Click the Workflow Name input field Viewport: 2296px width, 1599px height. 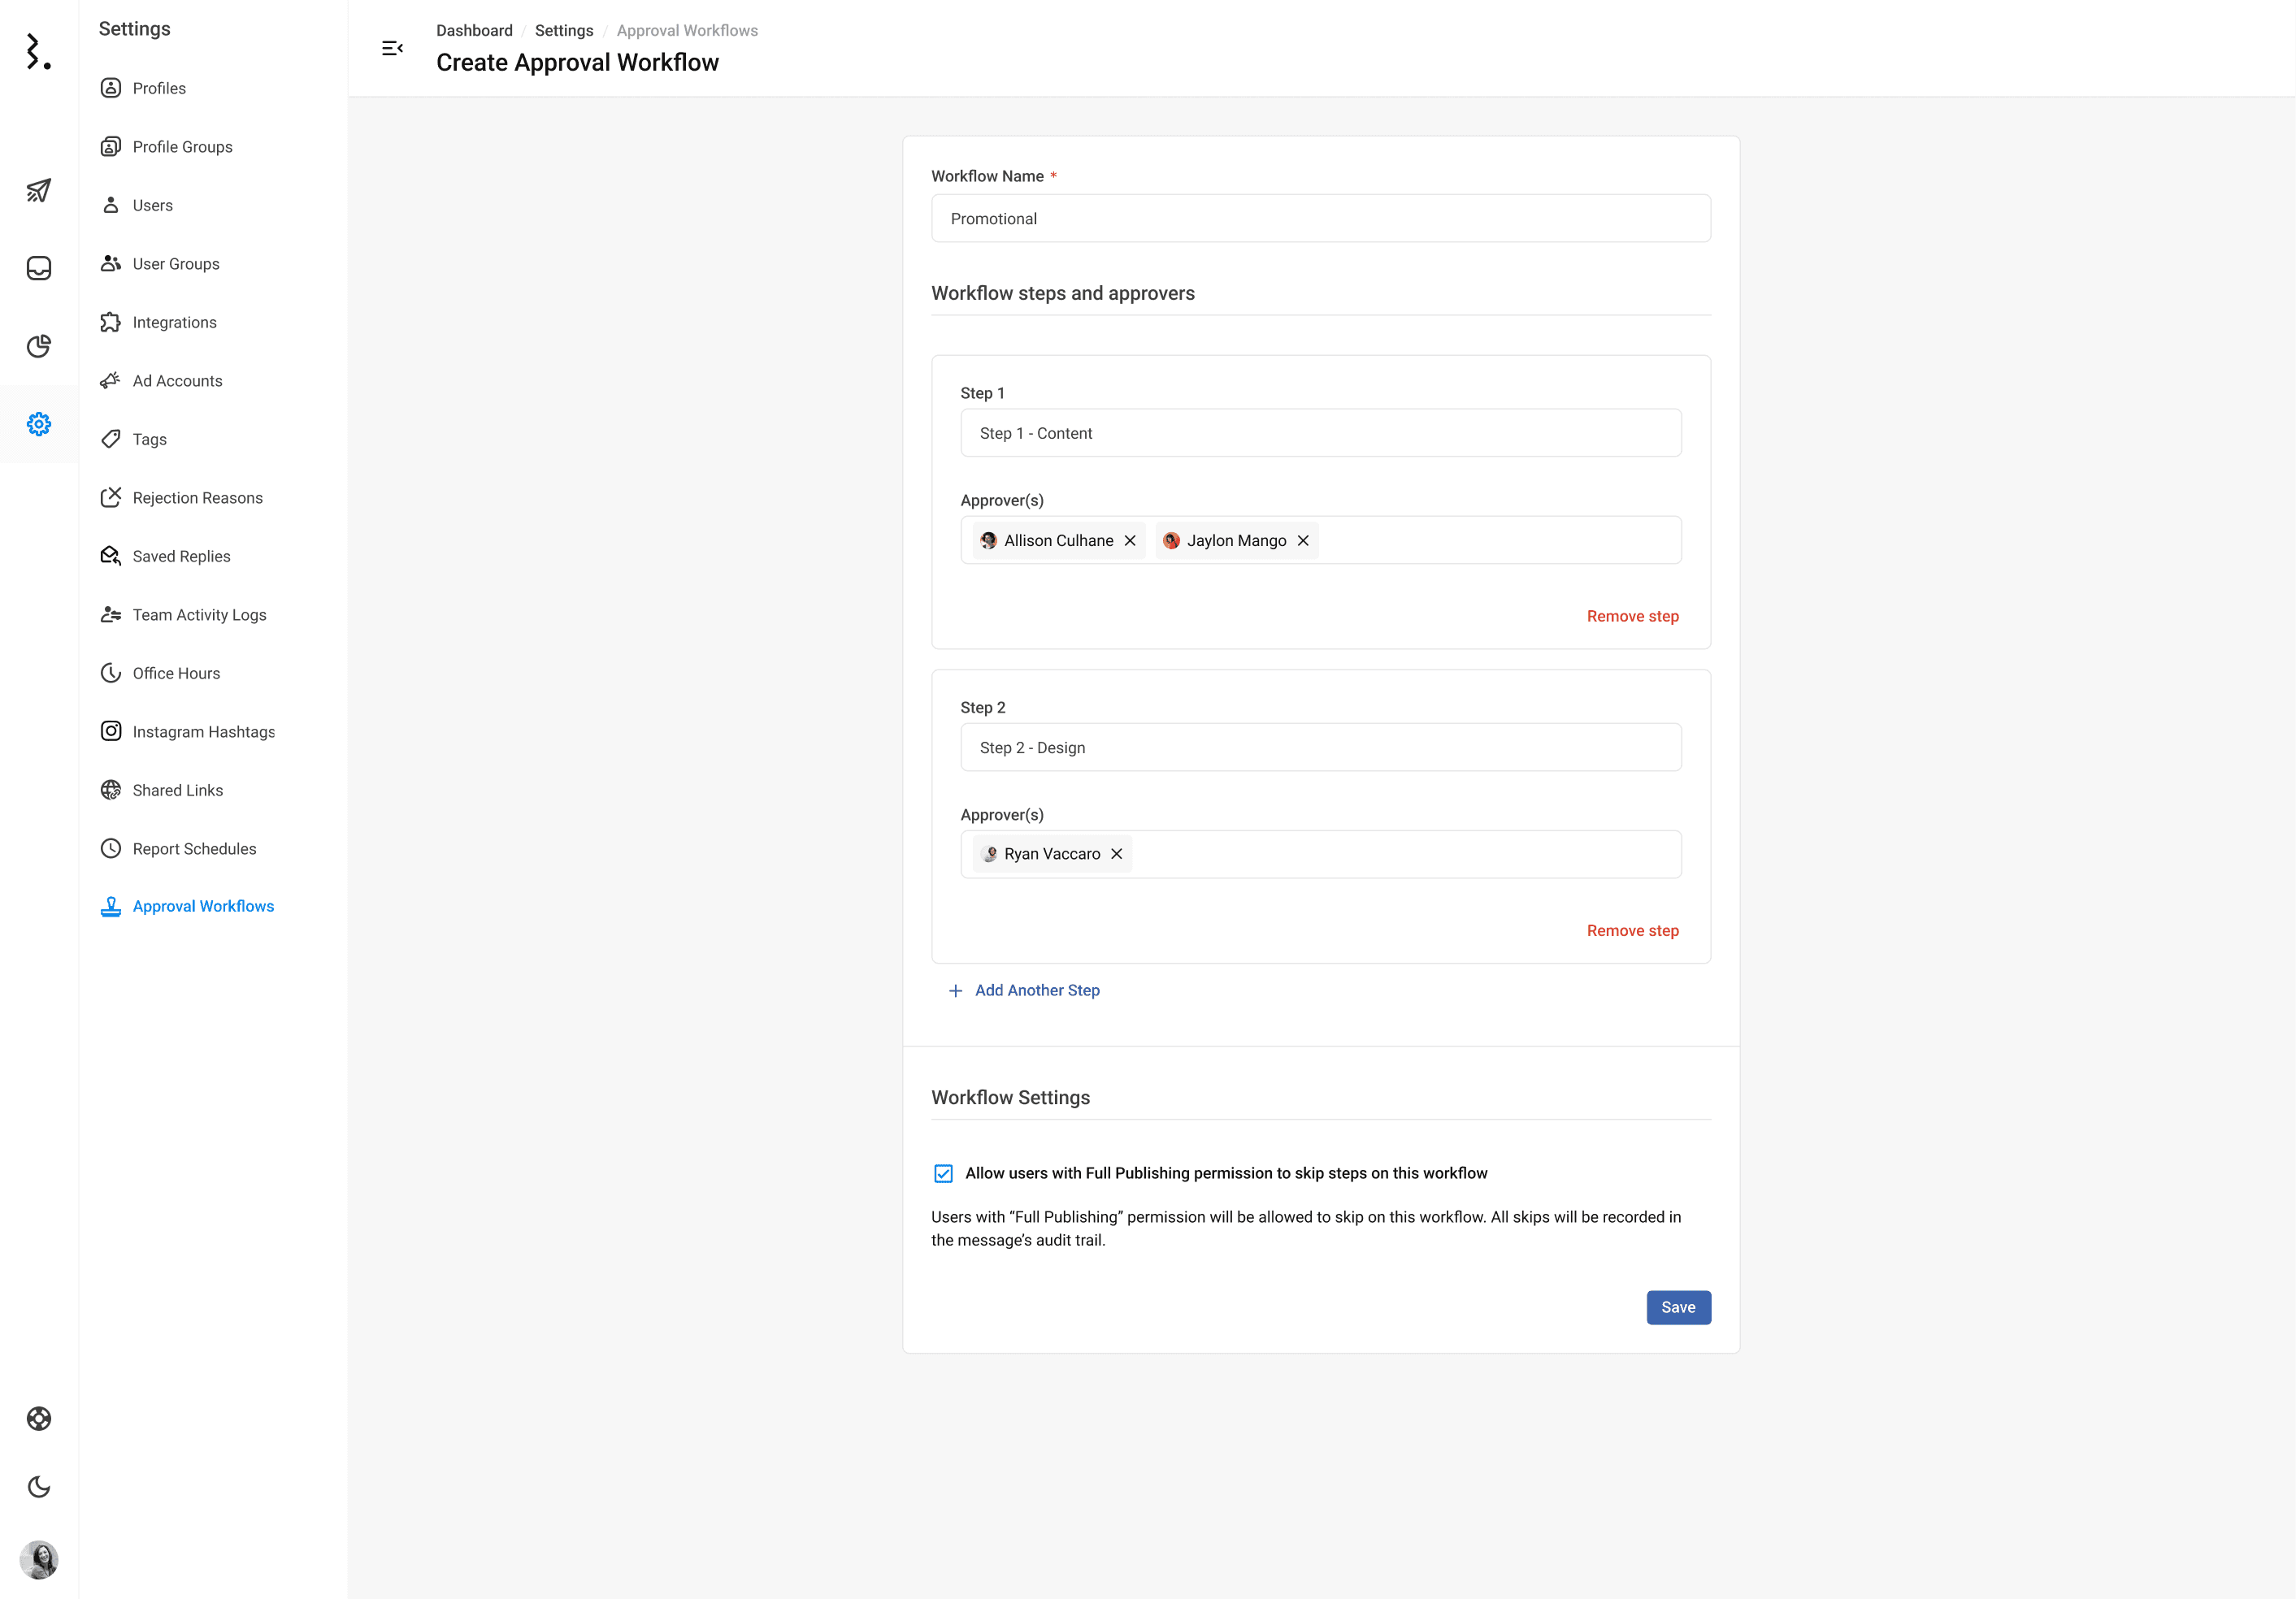point(1320,219)
